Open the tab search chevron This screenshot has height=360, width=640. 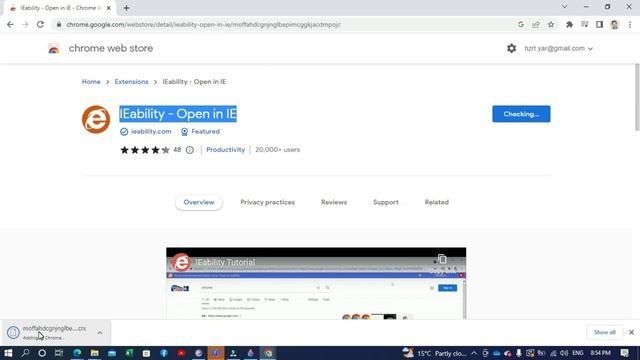point(564,7)
